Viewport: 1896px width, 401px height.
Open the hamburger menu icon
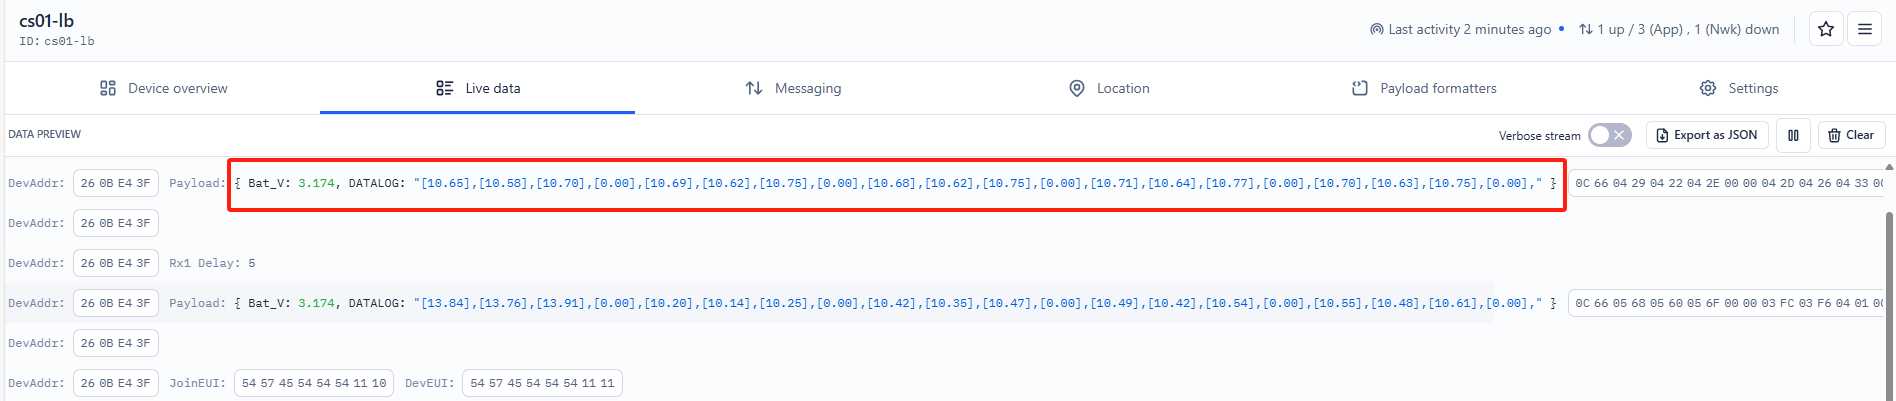click(x=1865, y=29)
